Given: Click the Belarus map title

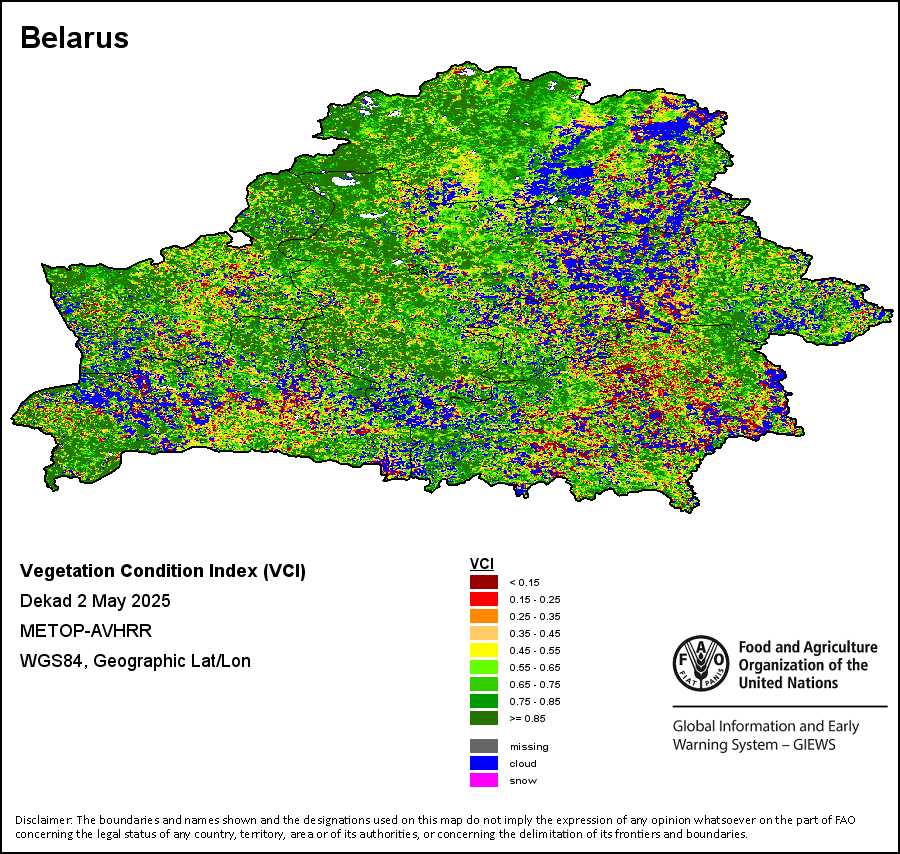Looking at the screenshot, I should (x=74, y=38).
